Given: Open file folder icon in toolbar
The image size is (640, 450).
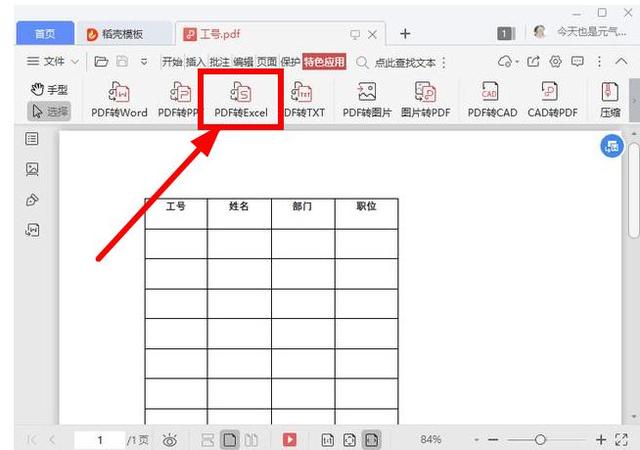Looking at the screenshot, I should point(101,62).
